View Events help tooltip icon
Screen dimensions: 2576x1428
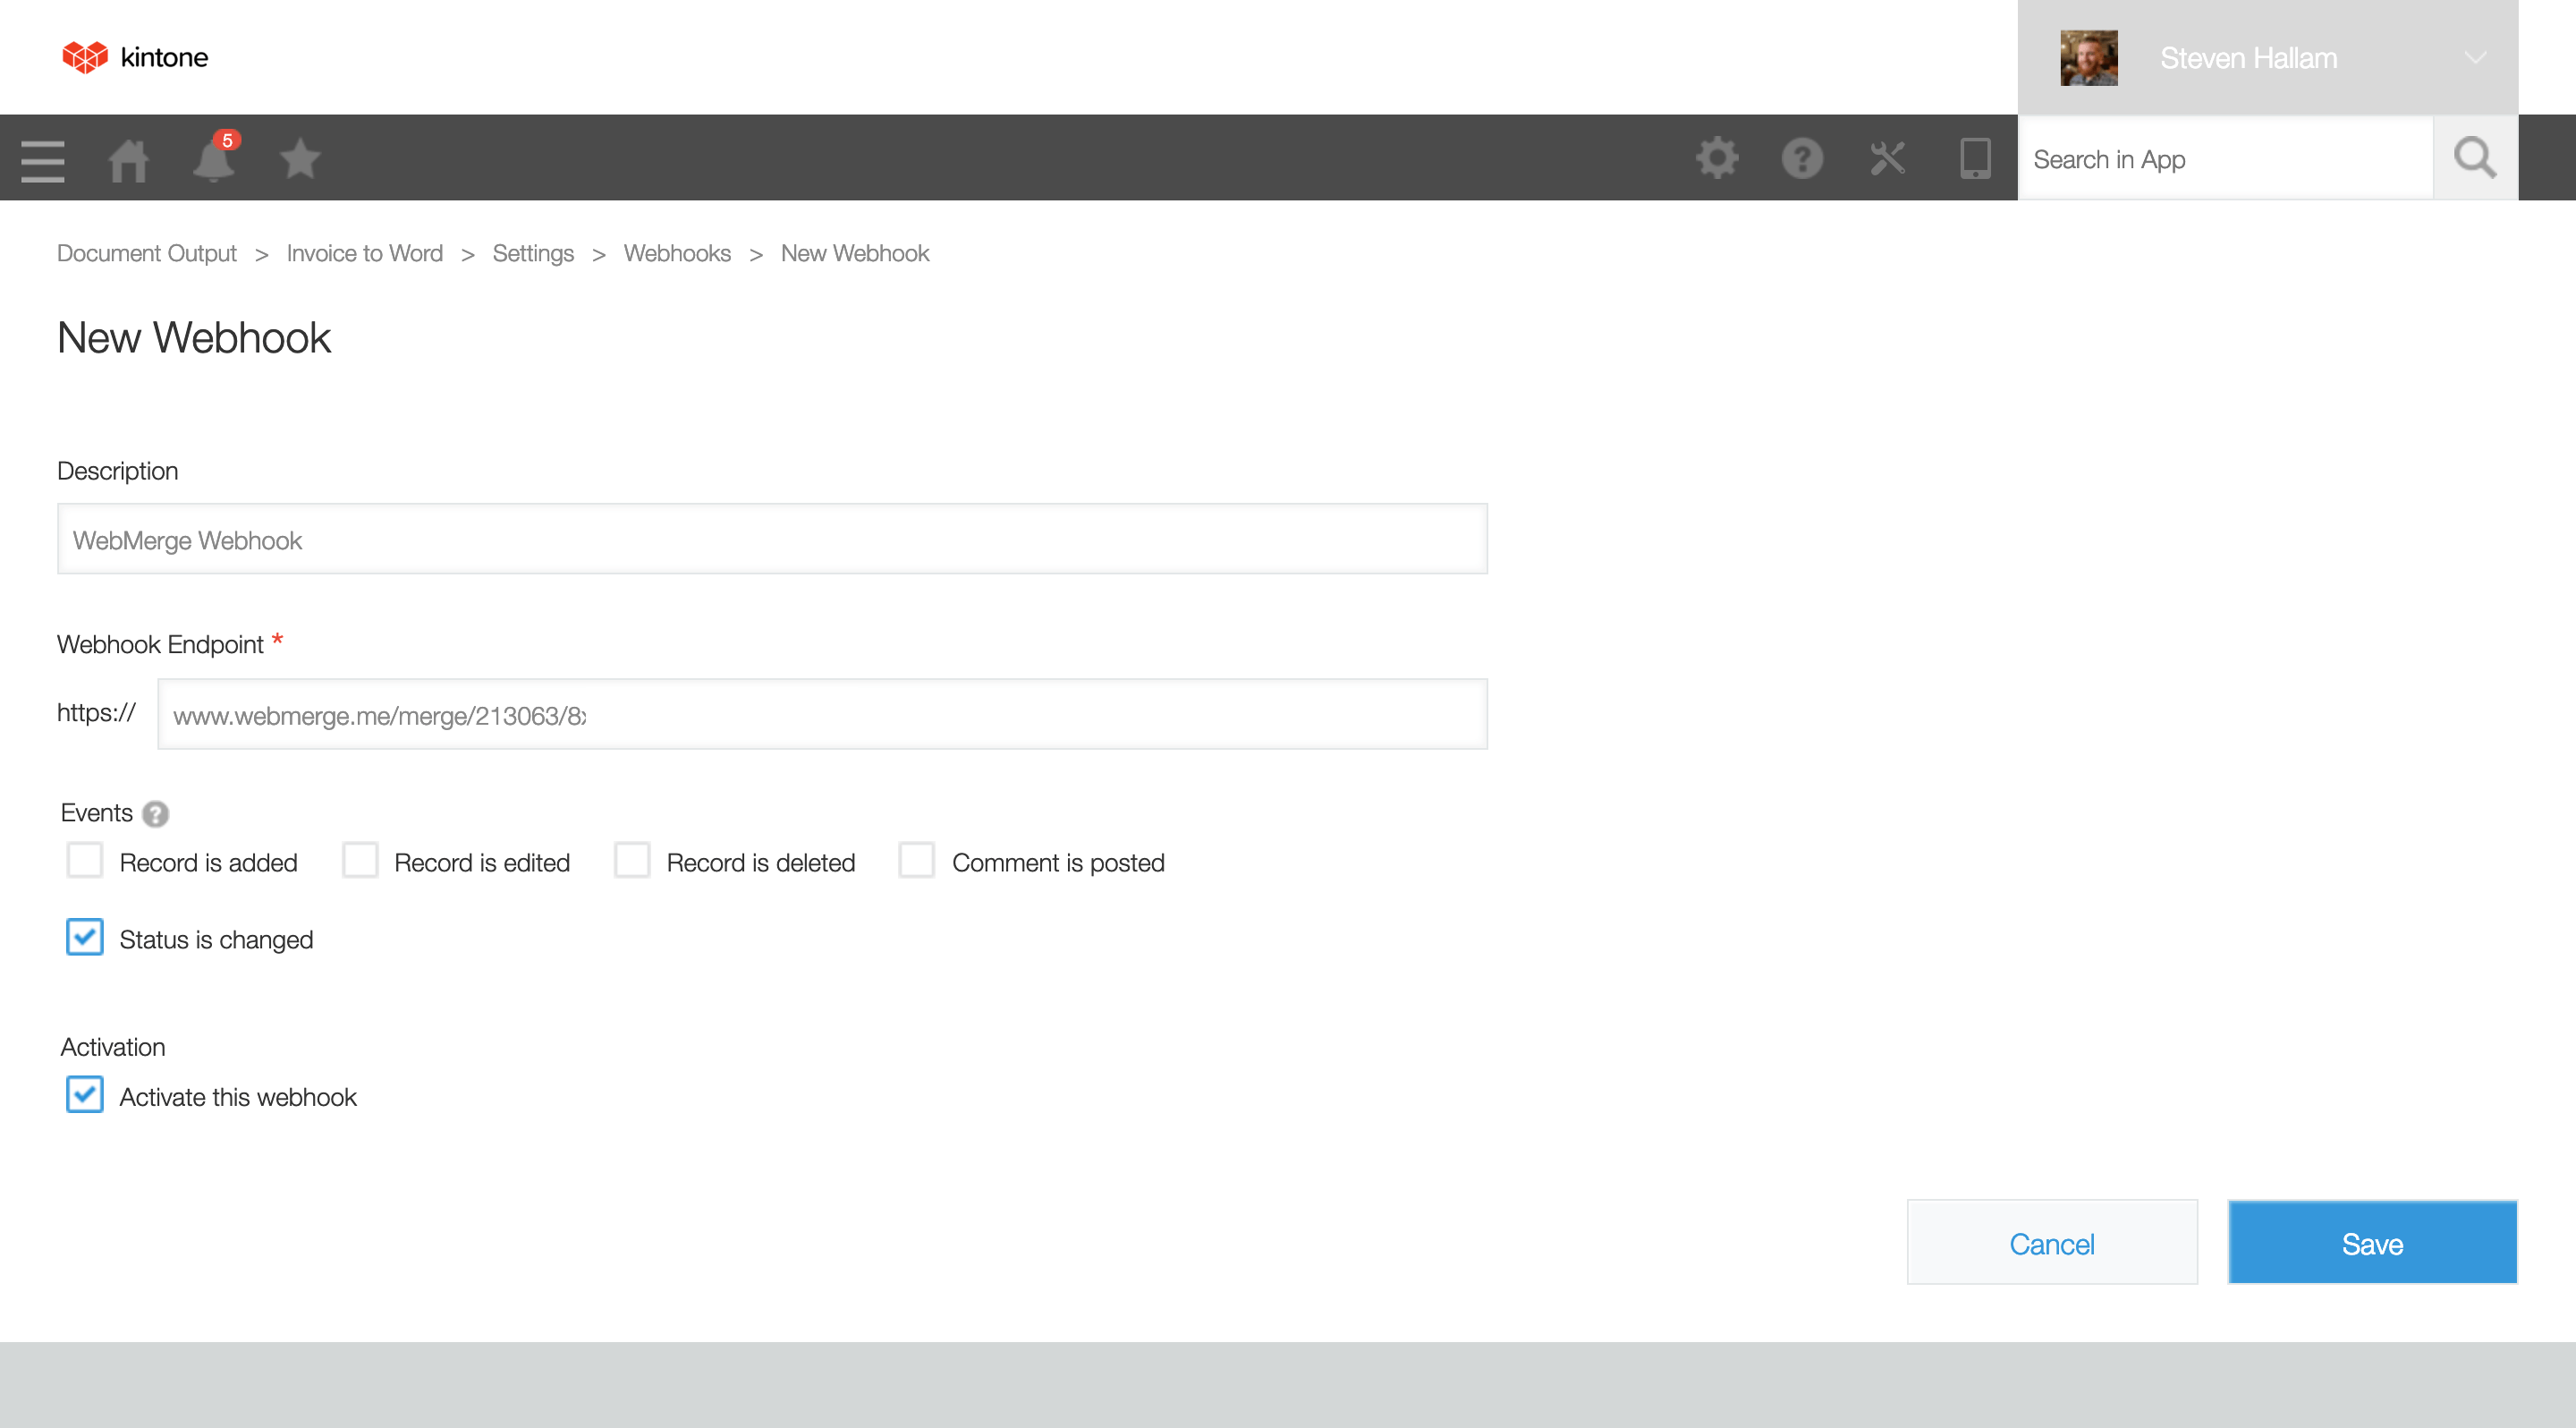tap(156, 815)
